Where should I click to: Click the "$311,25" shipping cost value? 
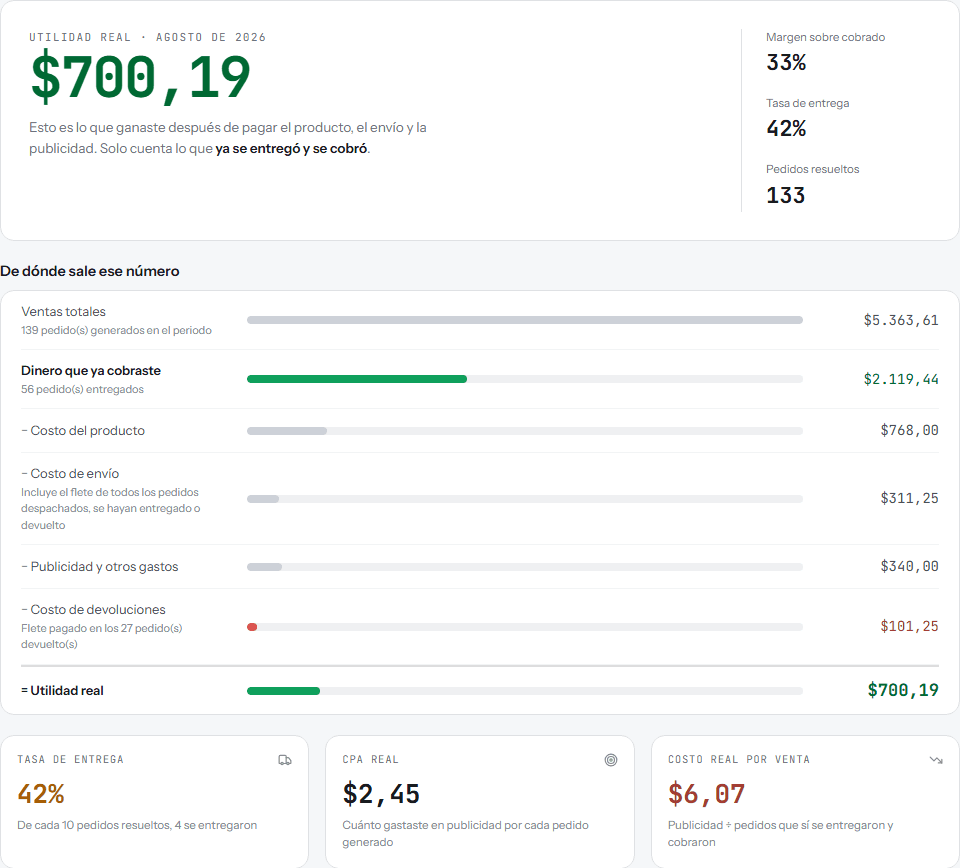pos(909,498)
